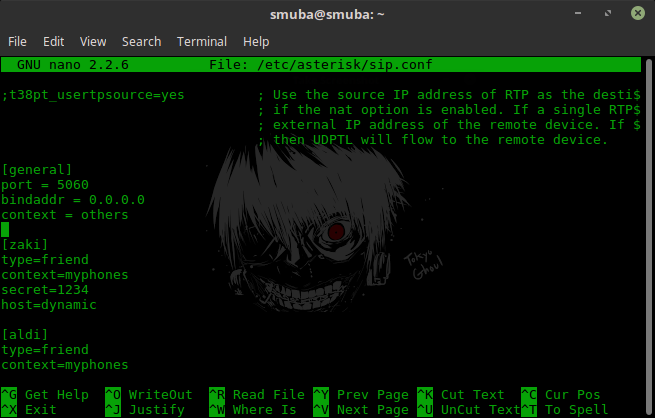Screen dimensions: 655x418
Task: Open the Edit menu
Action: (53, 42)
